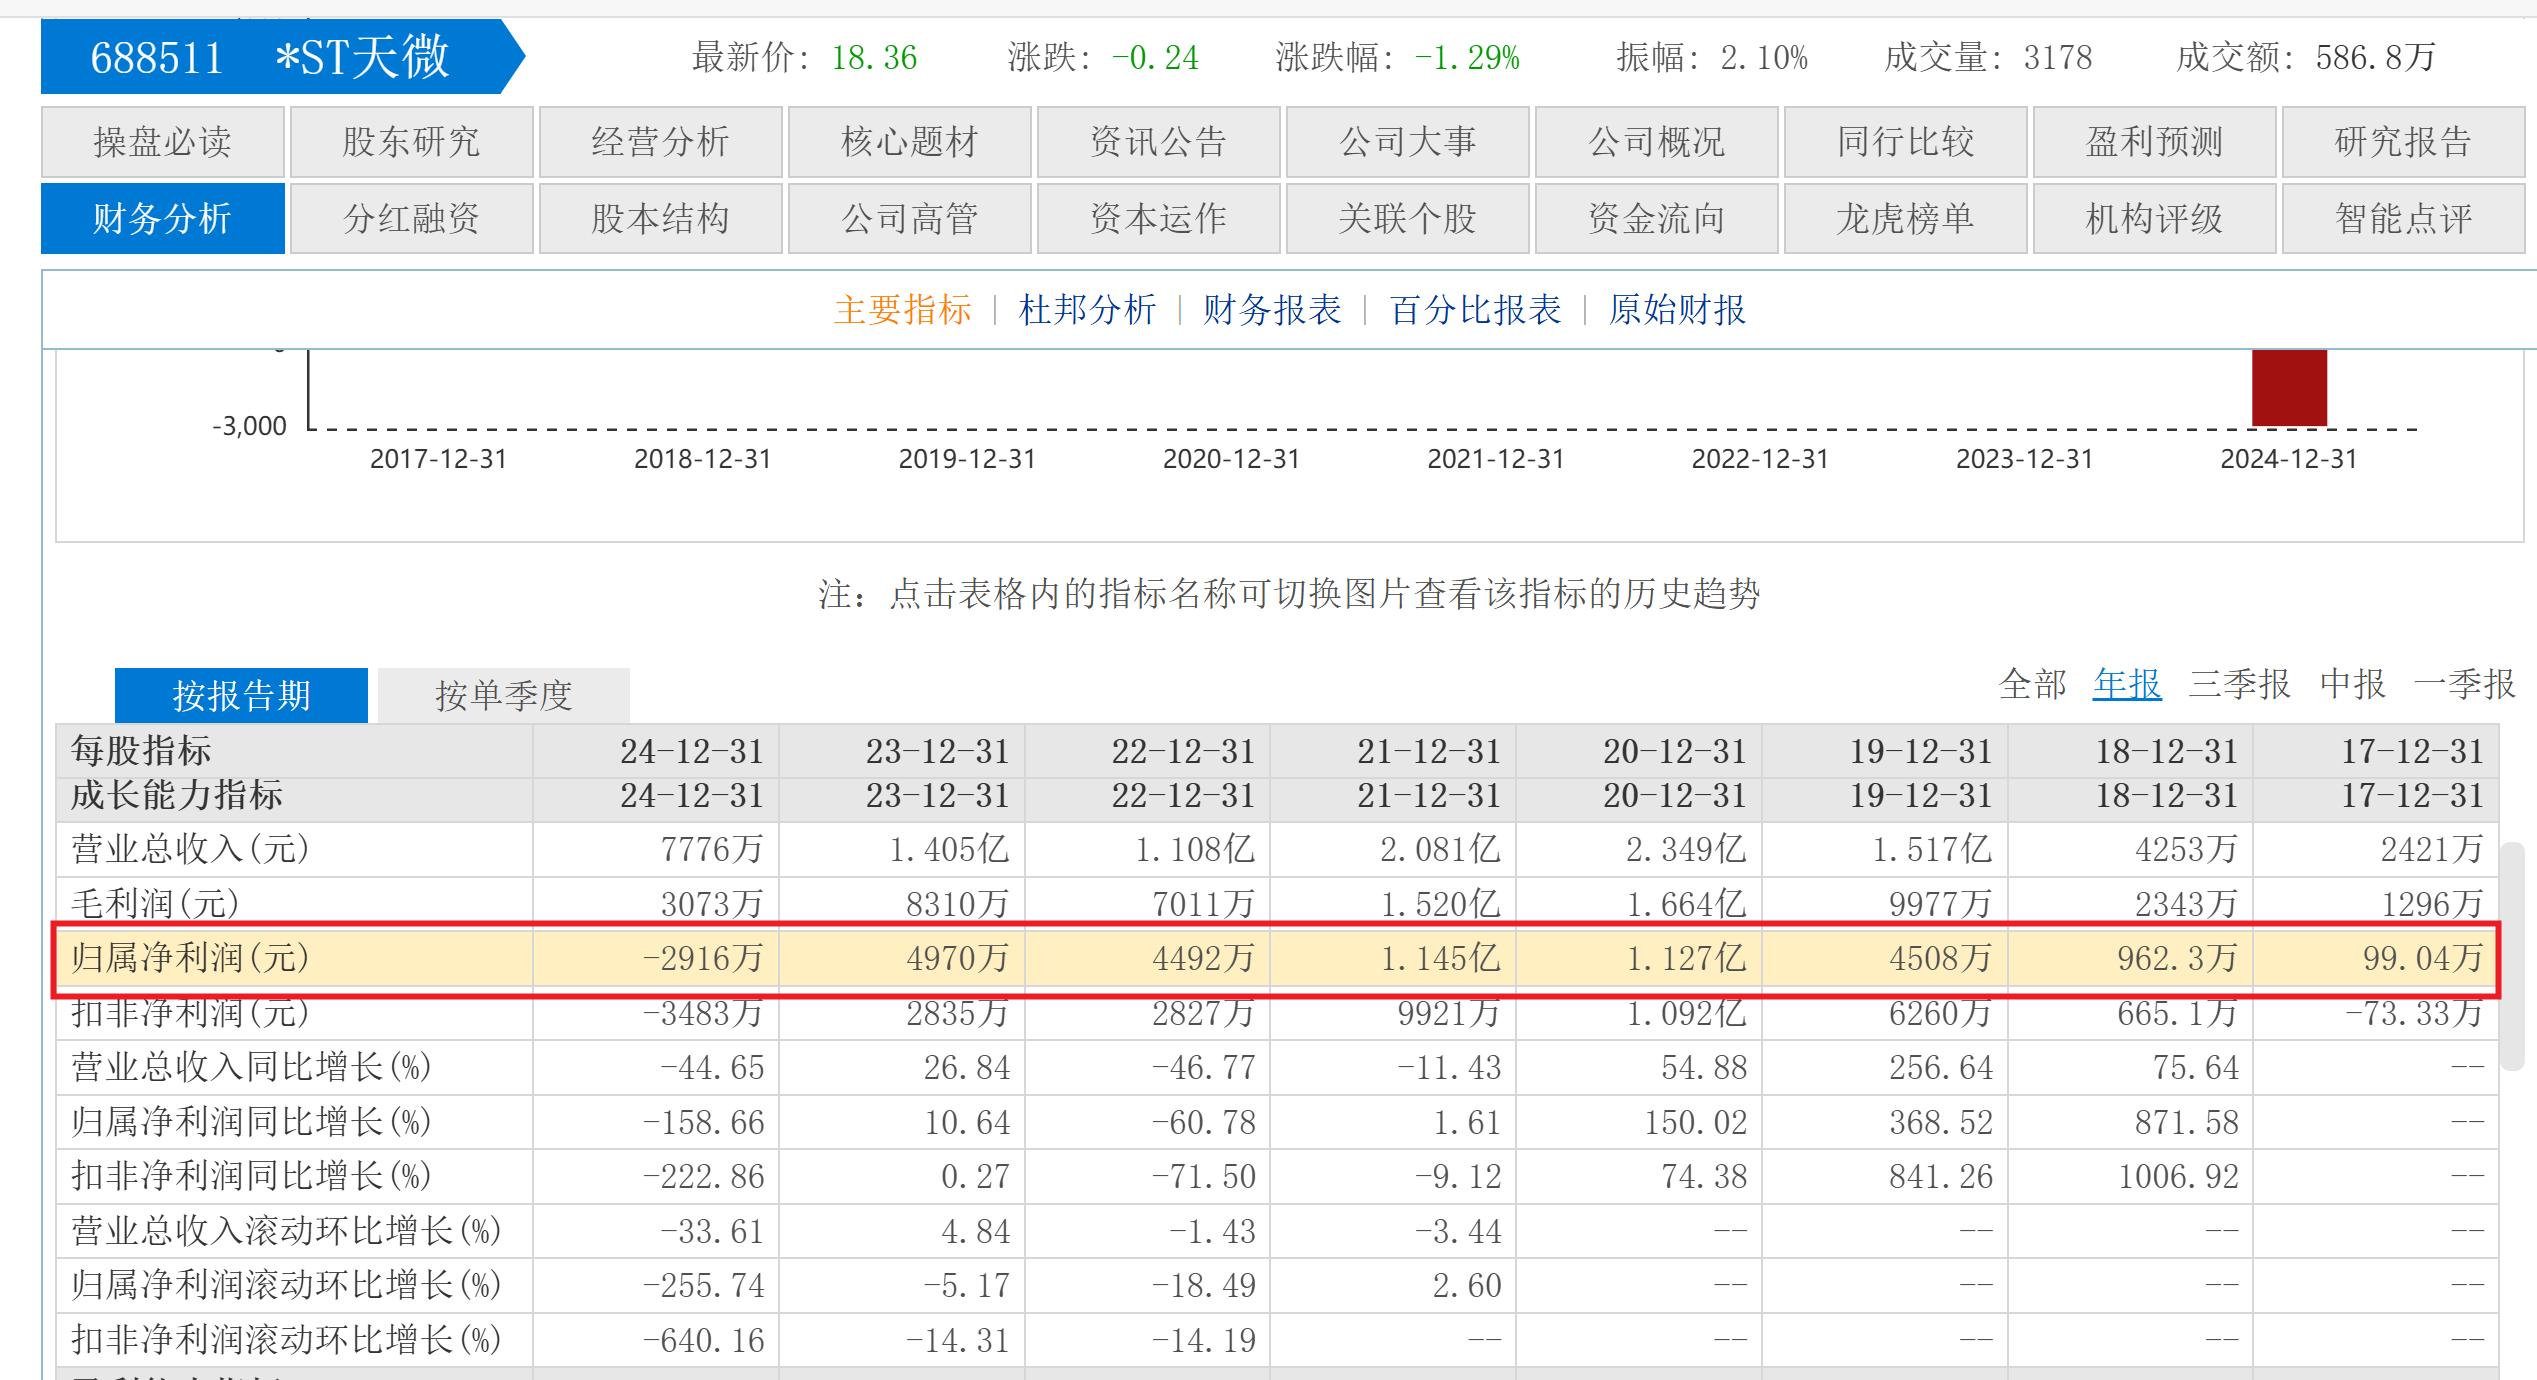Viewport: 2537px width, 1380px height.
Task: Select 毛利润(元) indicator row
Action: point(155,903)
